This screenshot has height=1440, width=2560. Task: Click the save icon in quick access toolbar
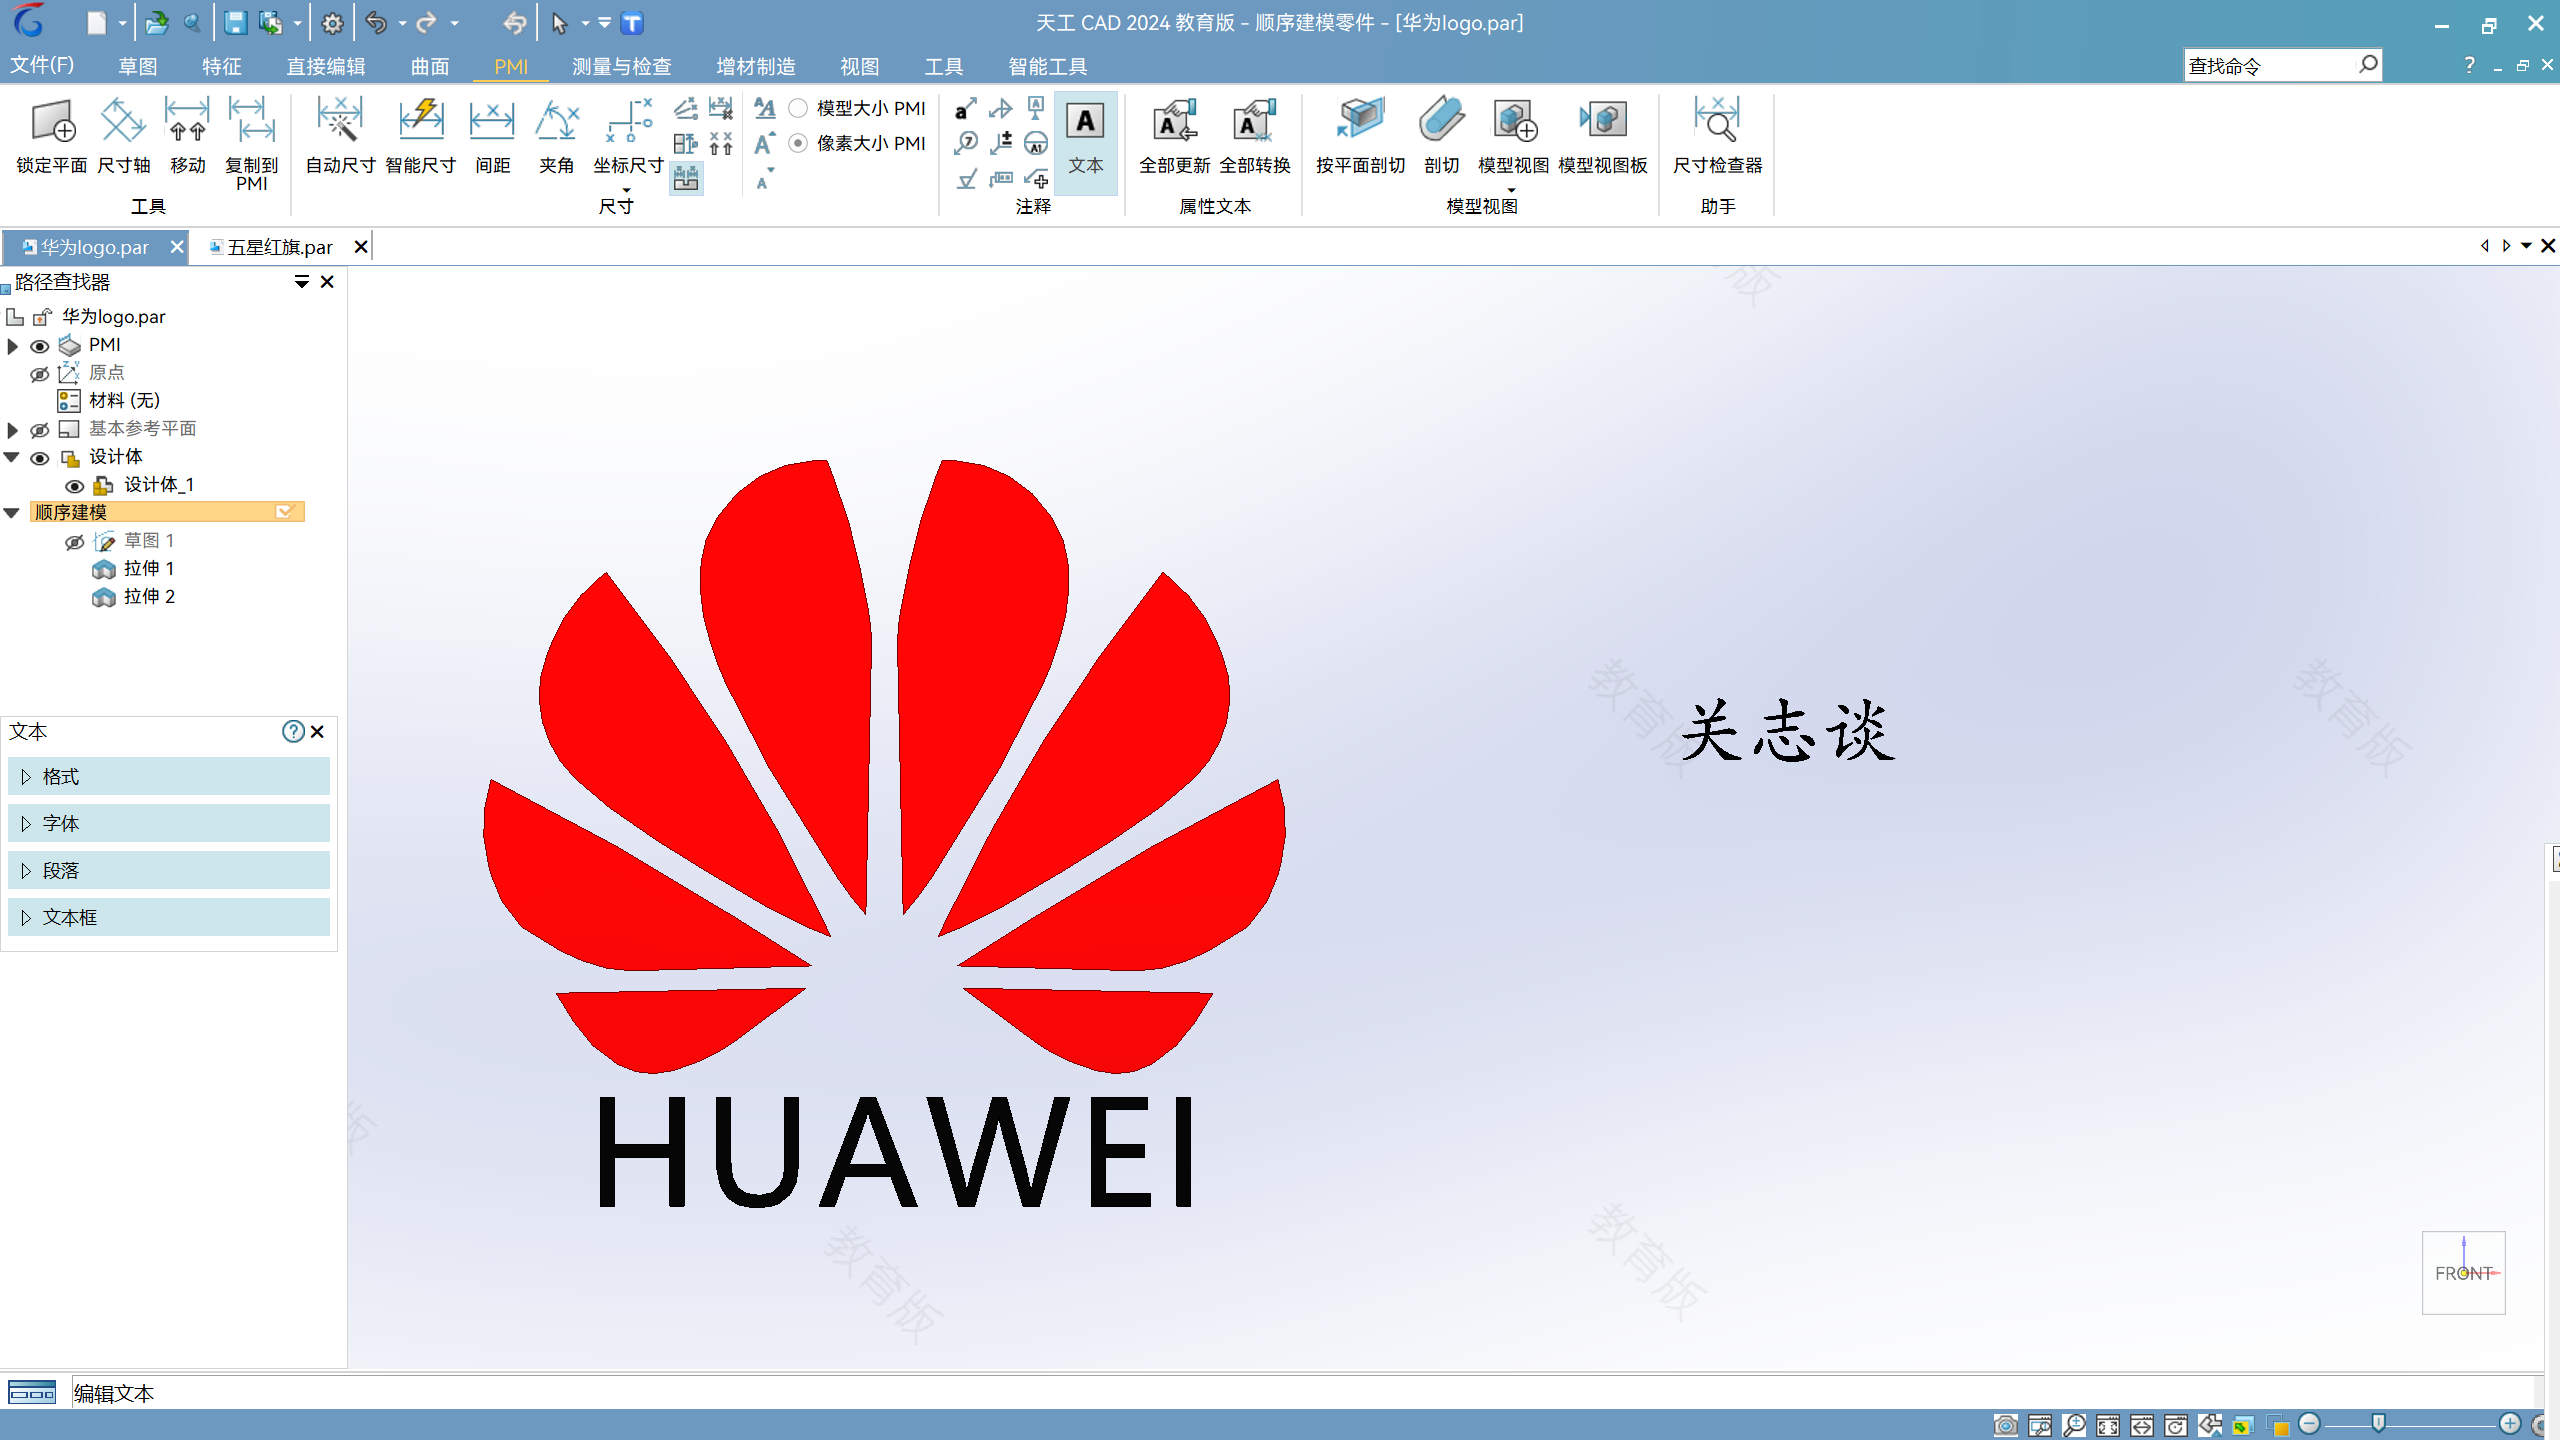(235, 23)
